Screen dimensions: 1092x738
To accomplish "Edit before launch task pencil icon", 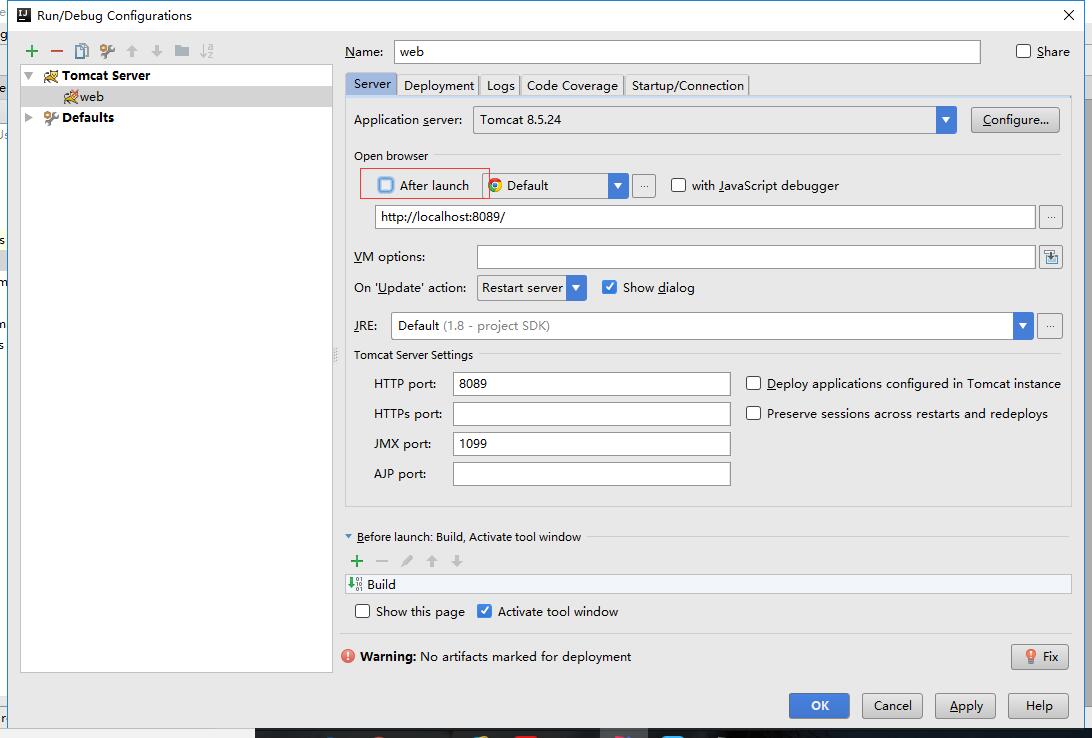I will (x=407, y=561).
